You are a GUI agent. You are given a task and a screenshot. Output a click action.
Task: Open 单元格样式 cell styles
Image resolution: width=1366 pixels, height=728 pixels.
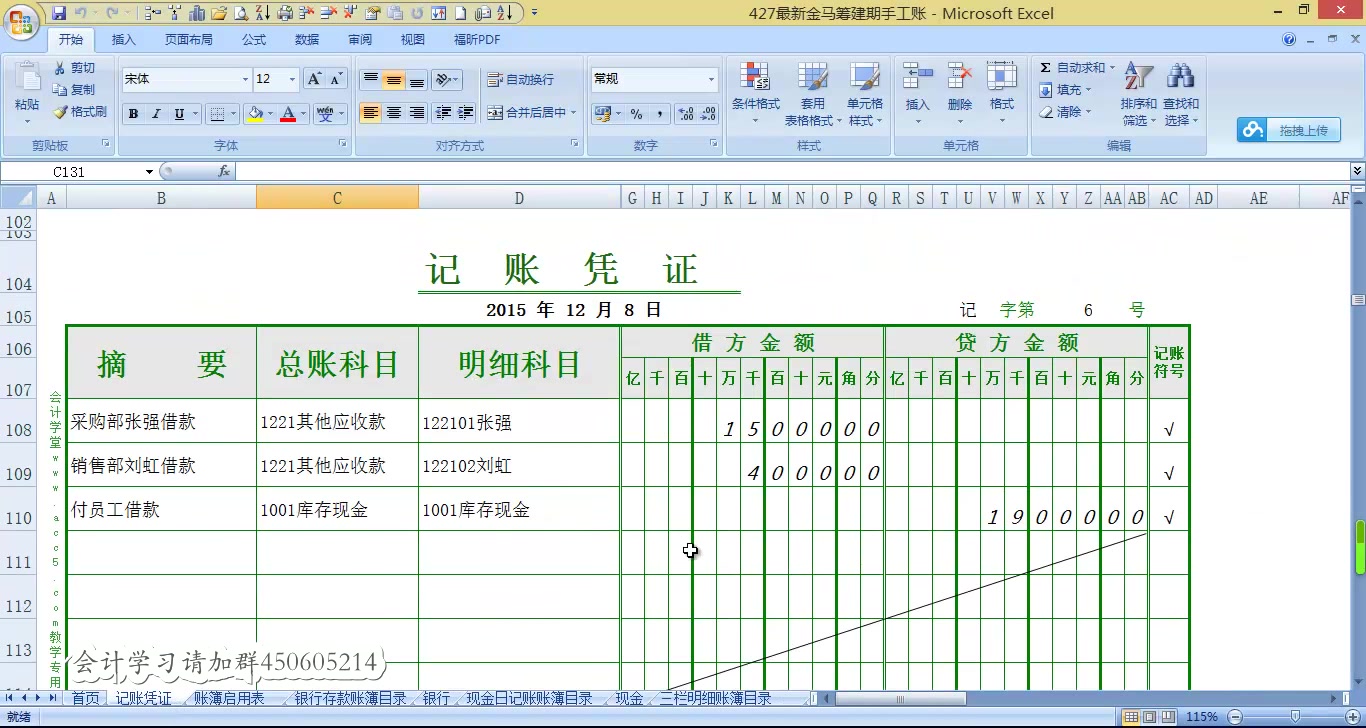[865, 94]
